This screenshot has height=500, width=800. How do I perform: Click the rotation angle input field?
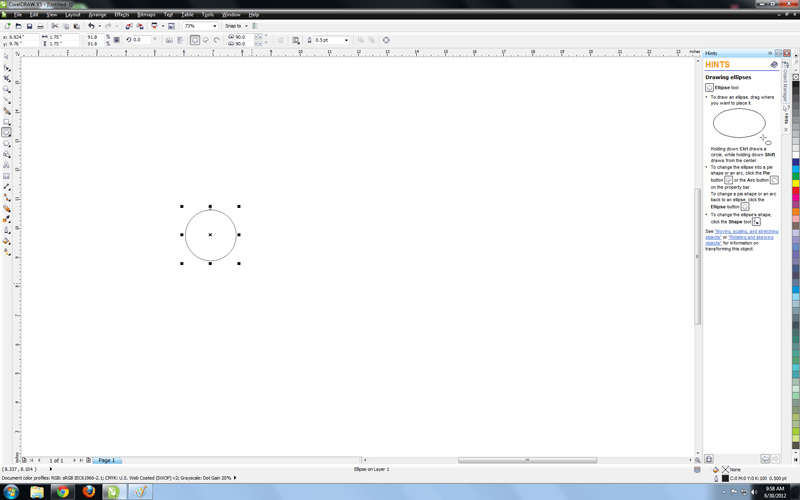pyautogui.click(x=141, y=40)
